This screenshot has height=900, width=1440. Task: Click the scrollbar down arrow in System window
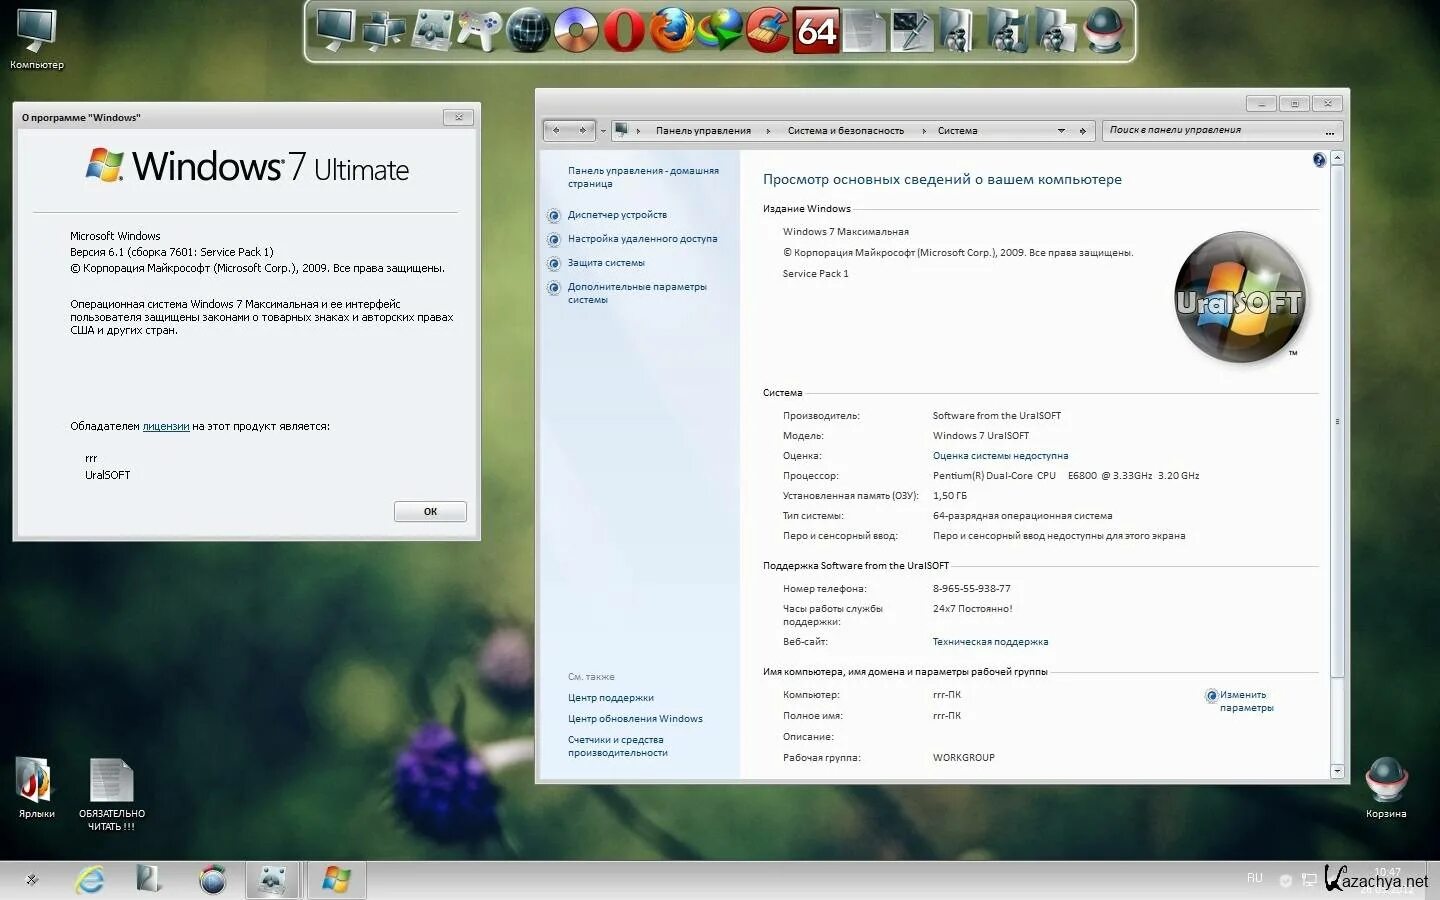coord(1337,771)
